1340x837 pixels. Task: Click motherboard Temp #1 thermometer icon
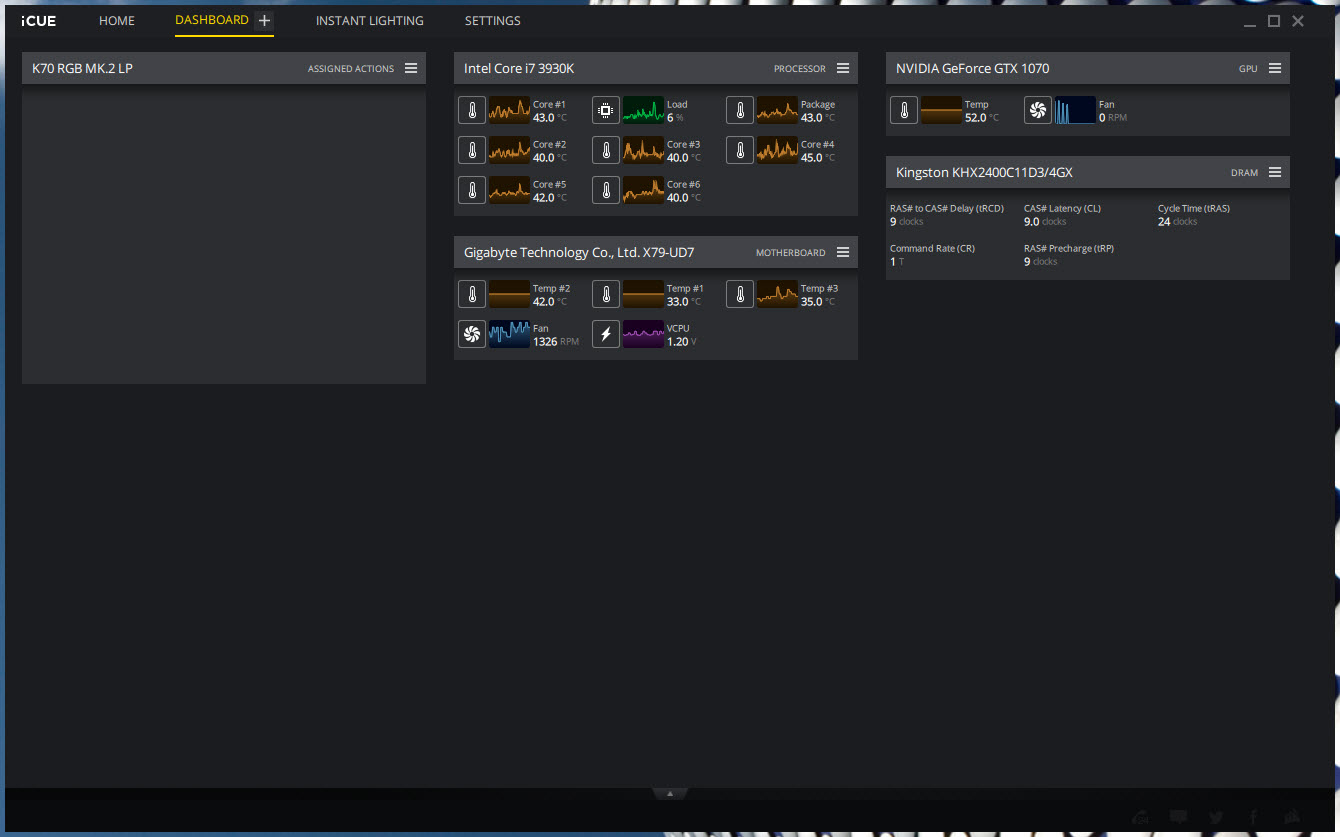(x=606, y=294)
